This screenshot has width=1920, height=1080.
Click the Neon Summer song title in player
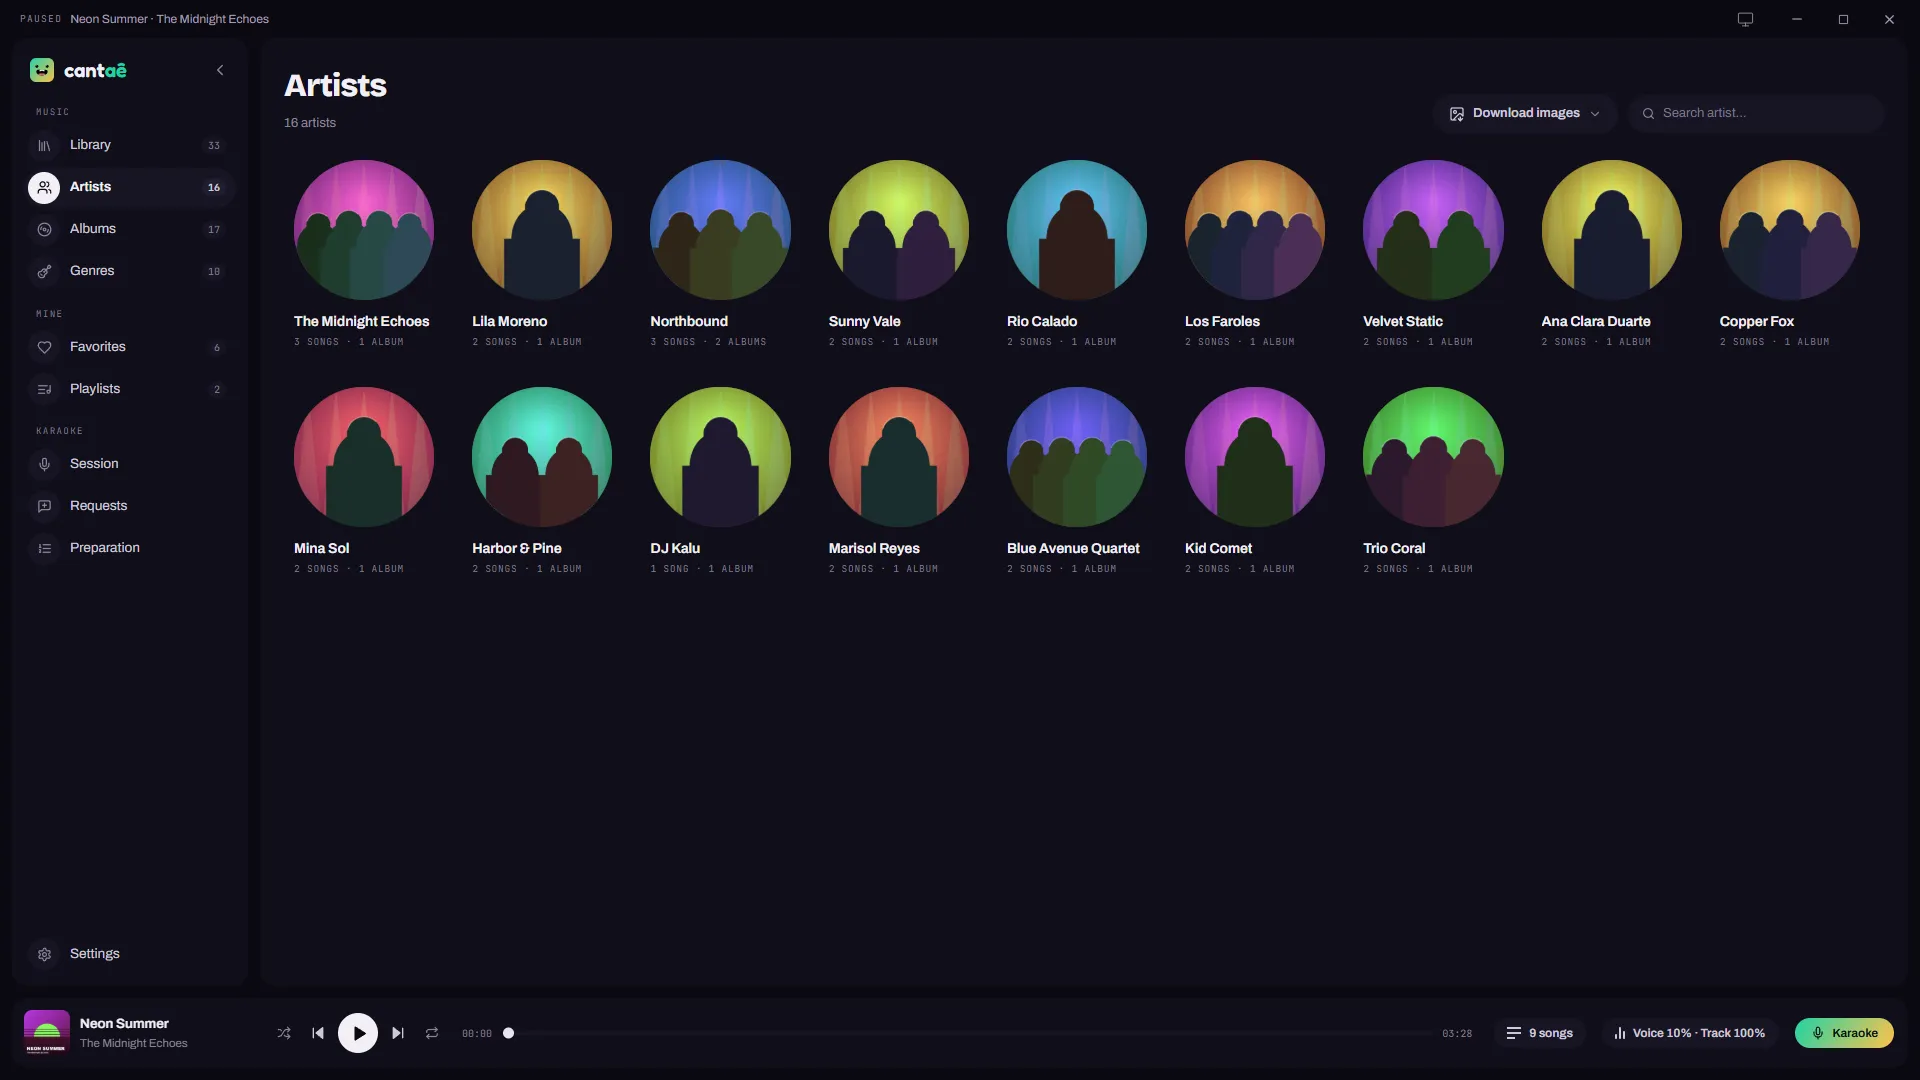click(124, 1023)
